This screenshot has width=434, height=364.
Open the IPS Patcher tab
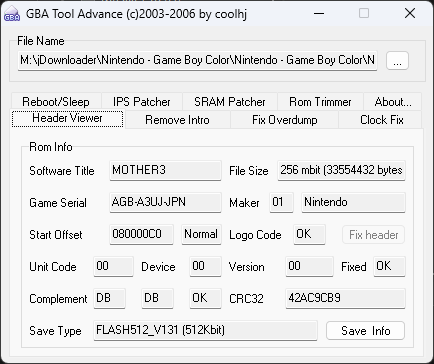coord(142,102)
